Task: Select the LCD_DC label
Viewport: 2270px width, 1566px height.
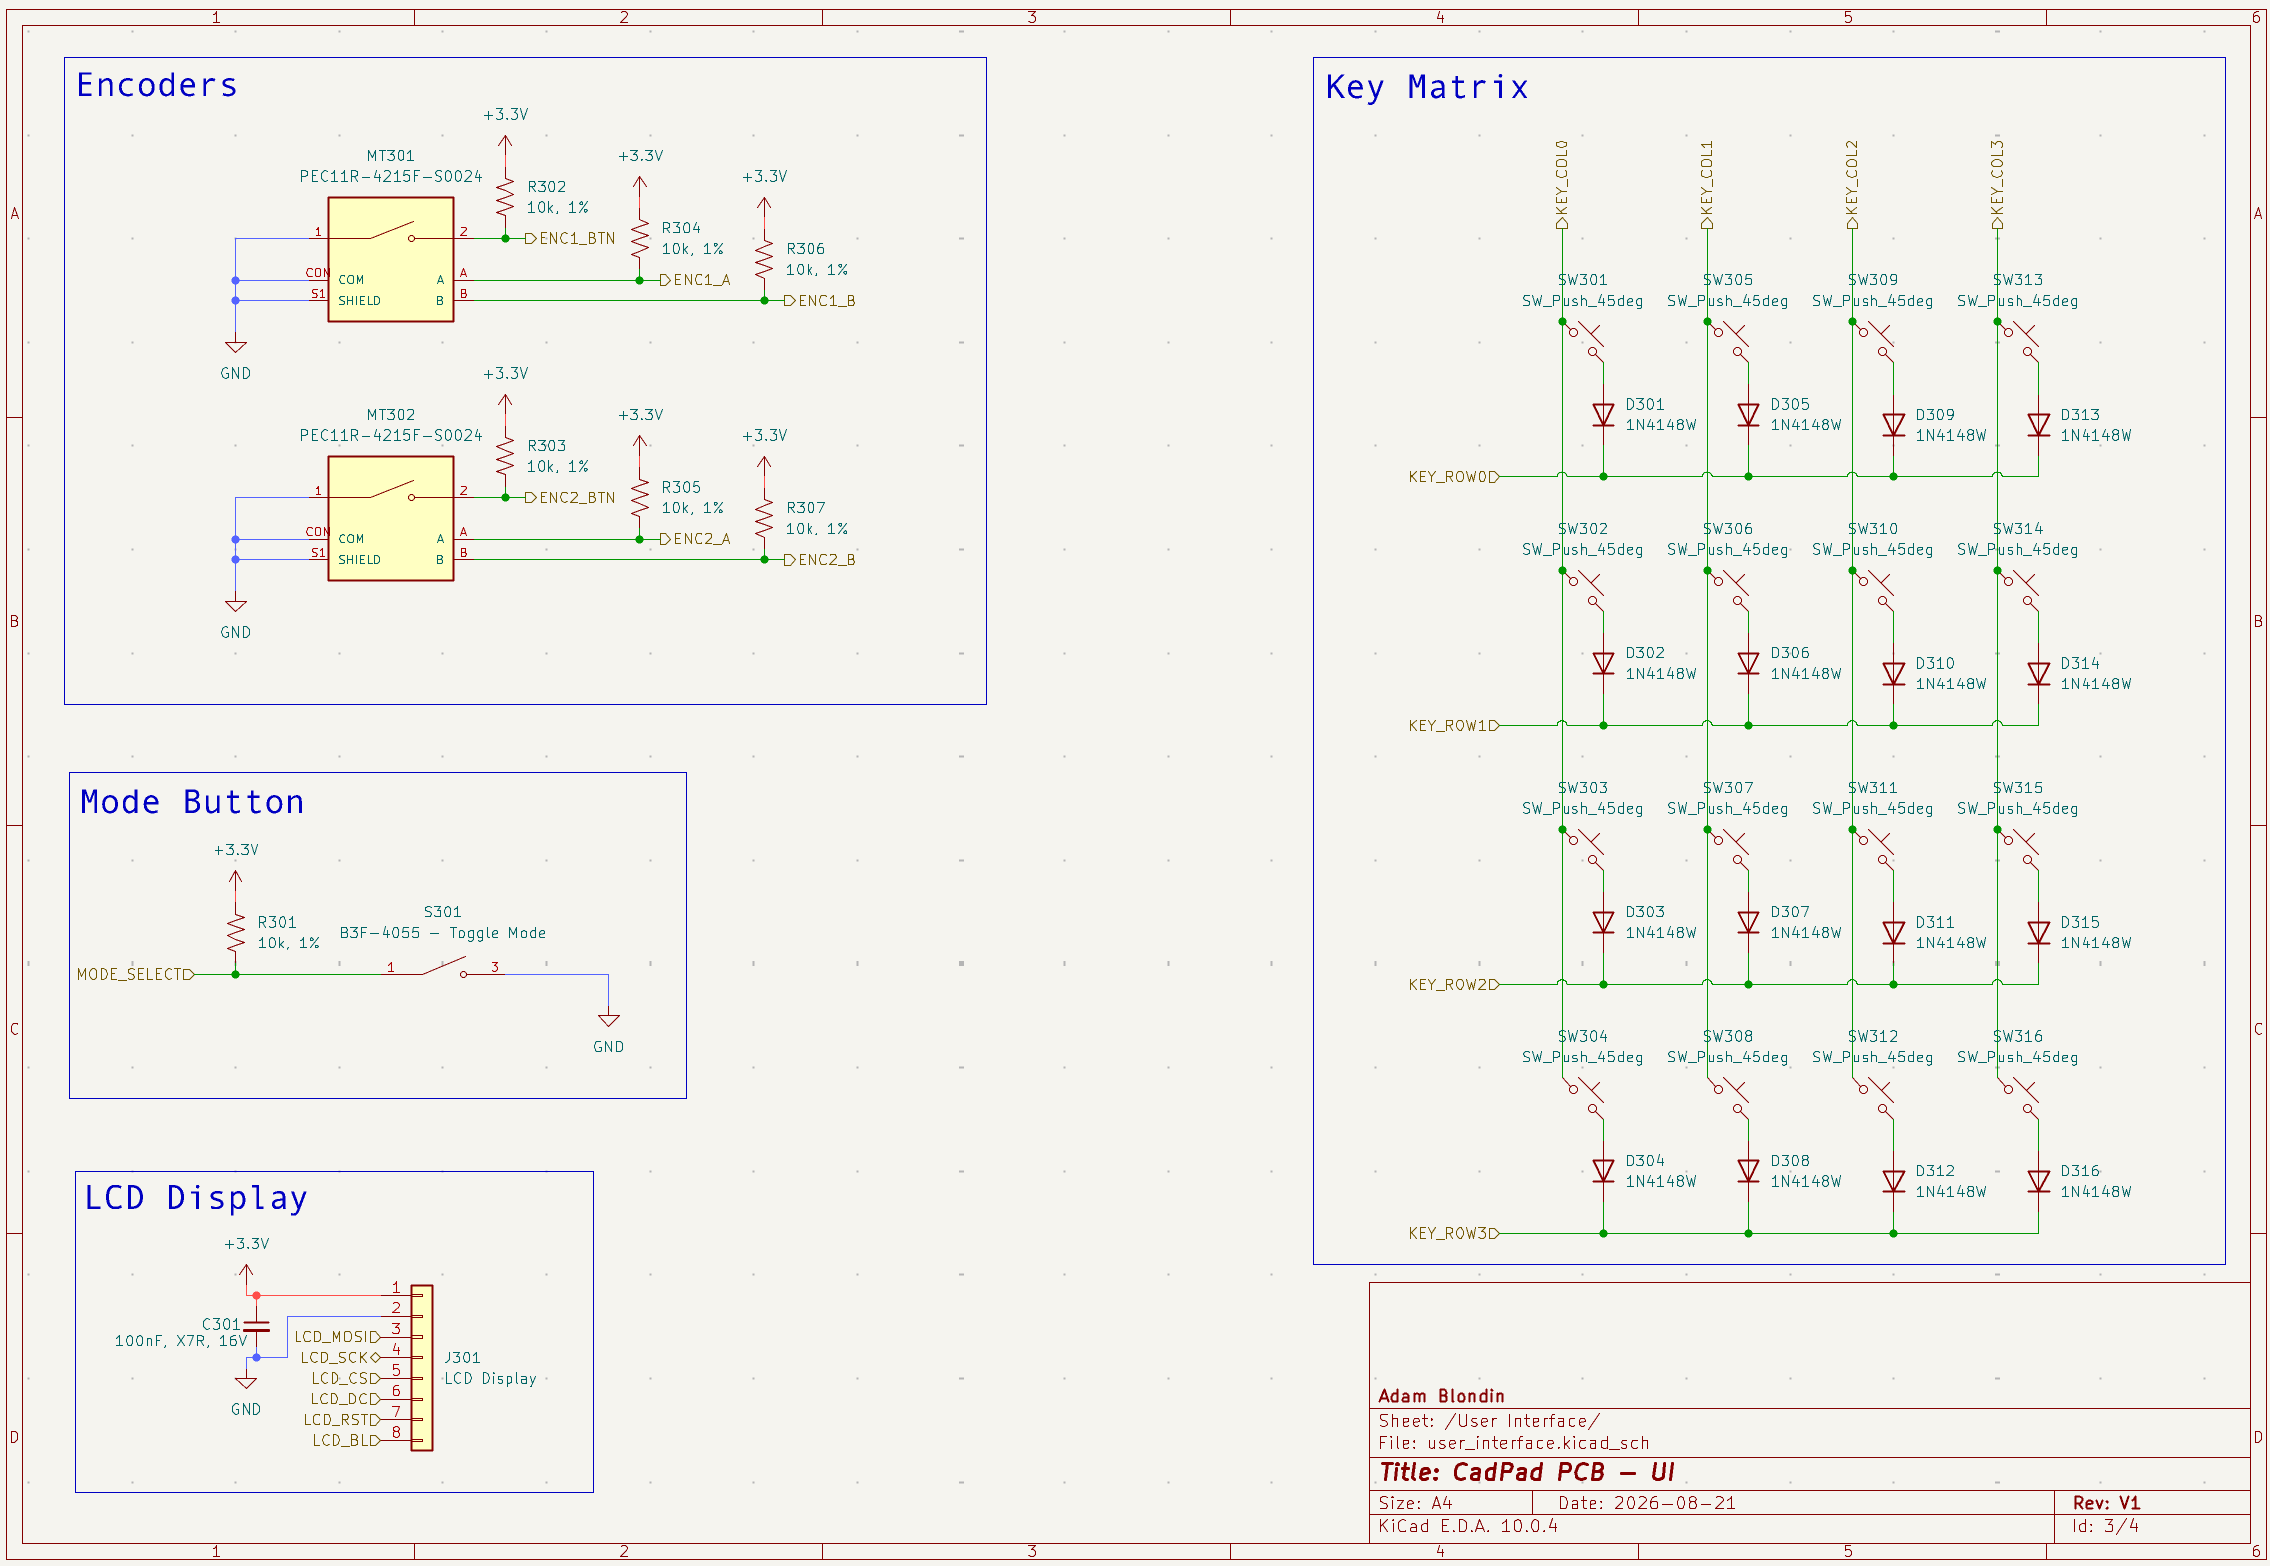Action: (345, 1399)
